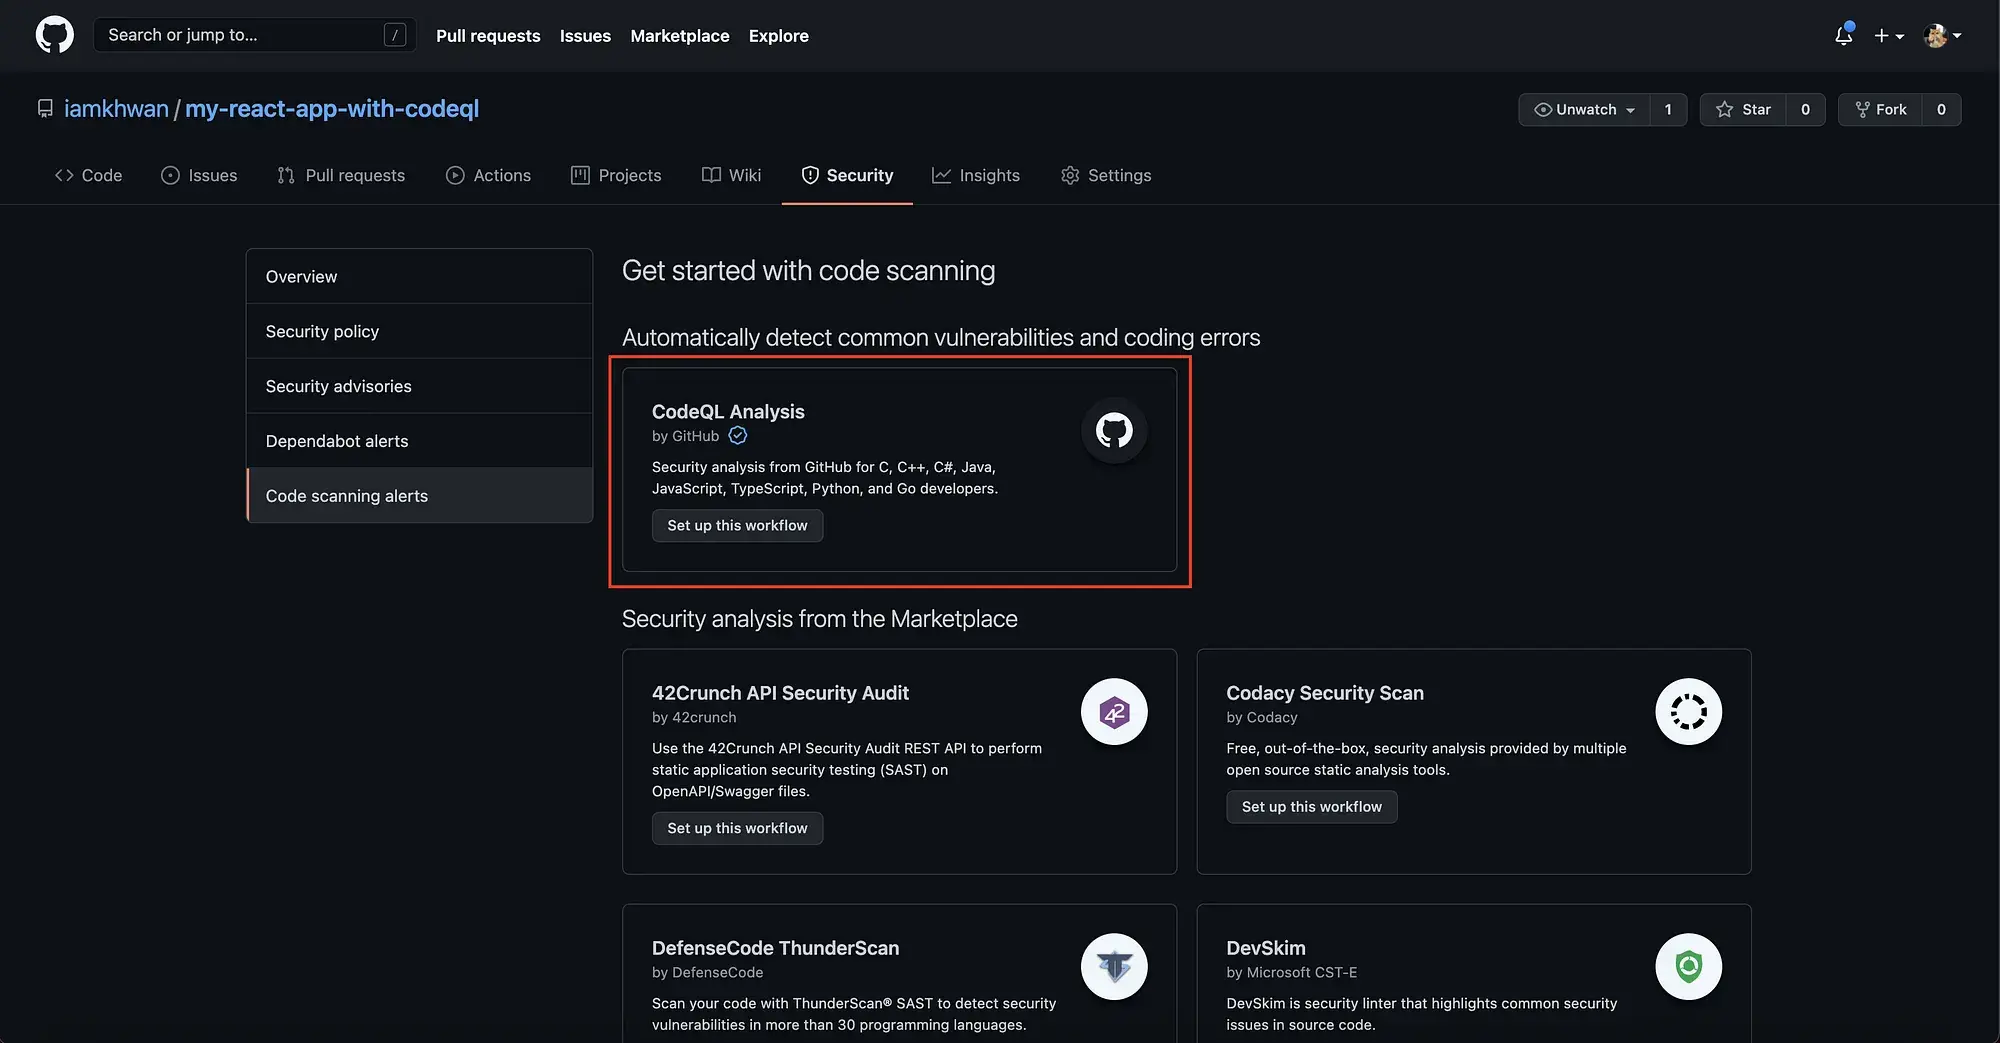The image size is (2000, 1043).
Task: Click the DefenseCode ThunderScan title
Action: (775, 948)
